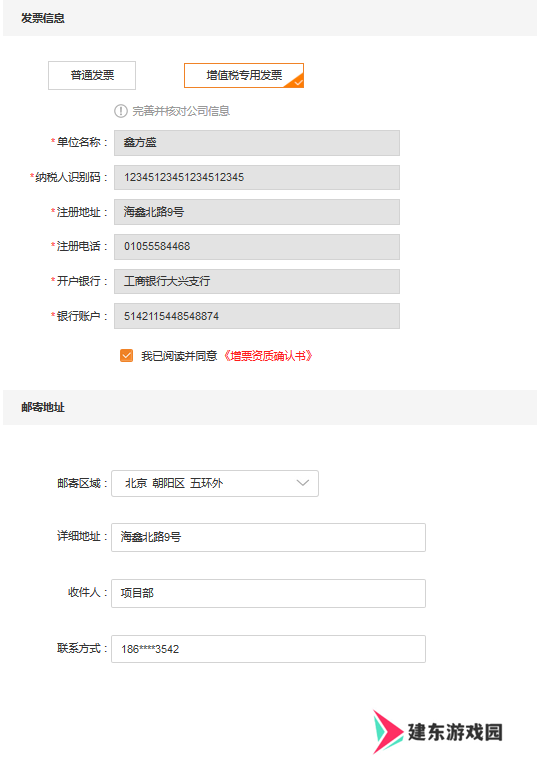Click the 注册电话 field showing 01055584468
This screenshot has width=537, height=757.
(x=257, y=247)
